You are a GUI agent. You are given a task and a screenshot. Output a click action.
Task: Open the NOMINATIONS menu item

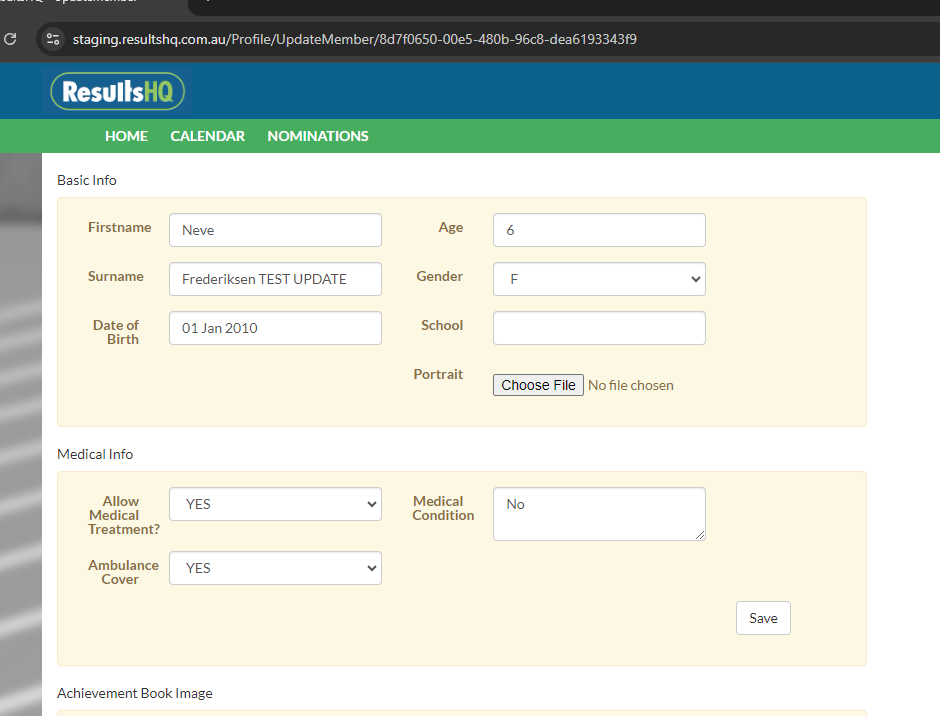[318, 136]
